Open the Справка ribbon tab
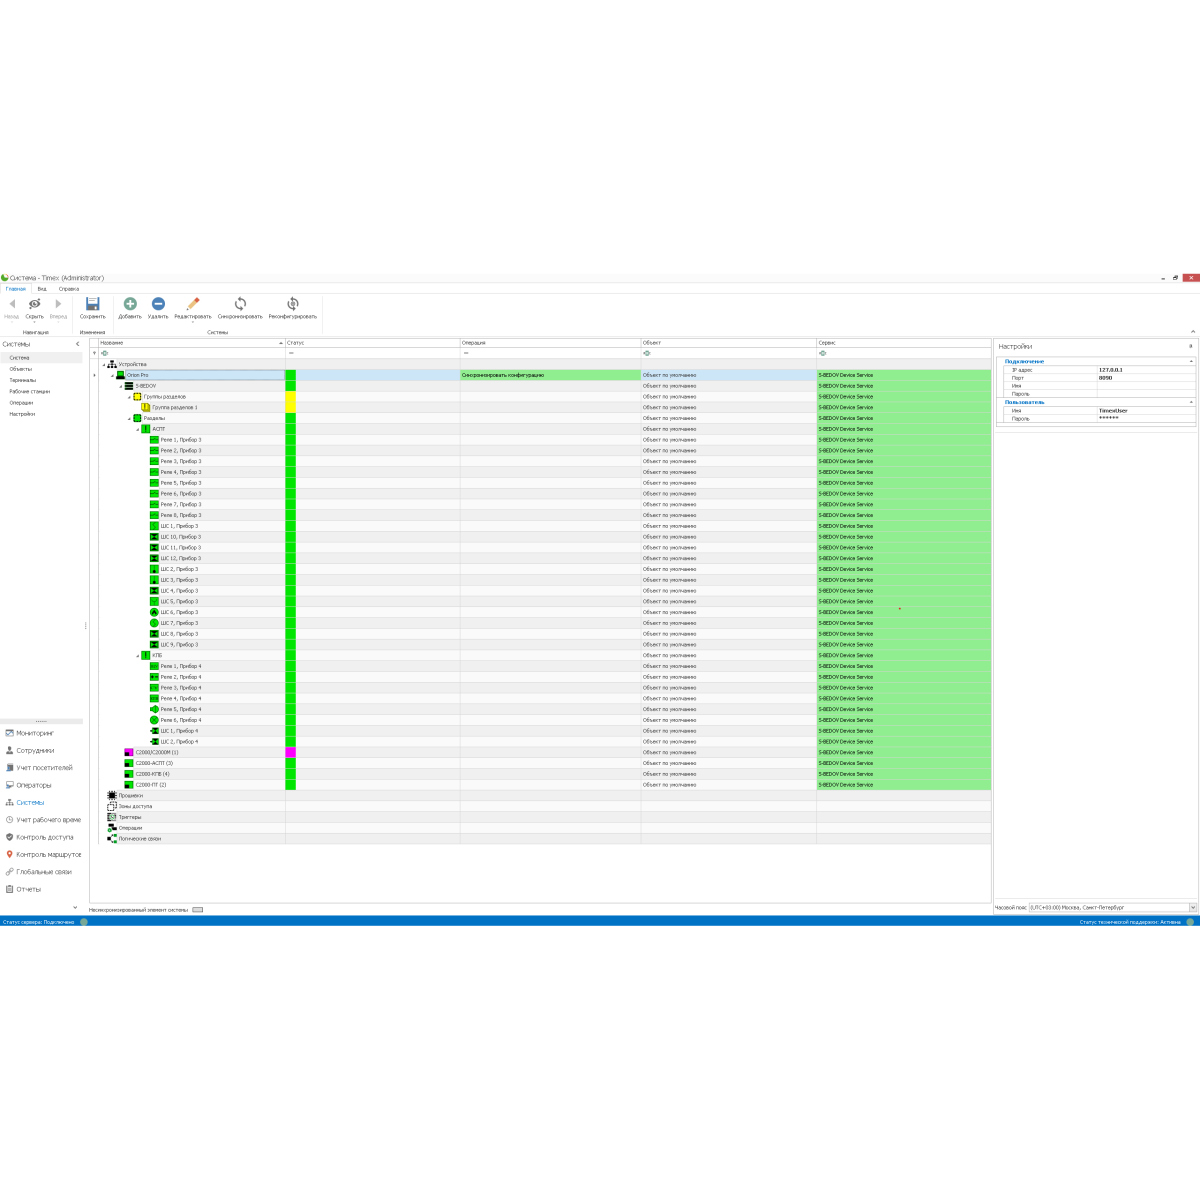1200x1200 pixels. (x=68, y=289)
